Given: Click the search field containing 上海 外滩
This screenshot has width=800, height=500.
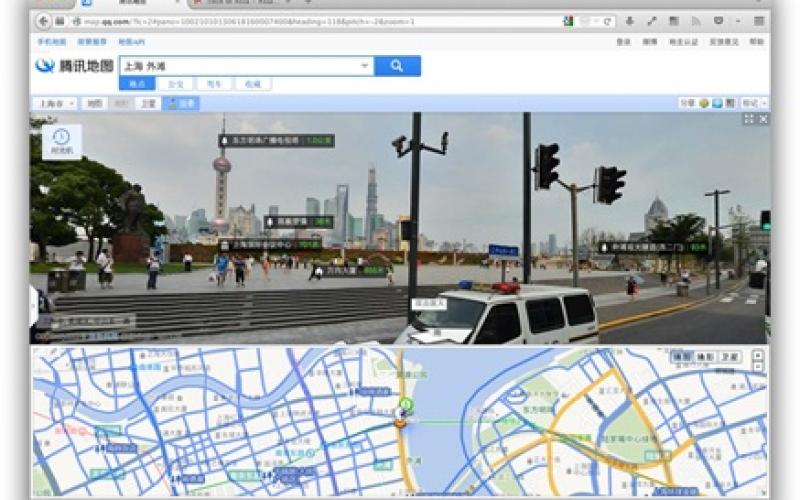Looking at the screenshot, I should [240, 66].
